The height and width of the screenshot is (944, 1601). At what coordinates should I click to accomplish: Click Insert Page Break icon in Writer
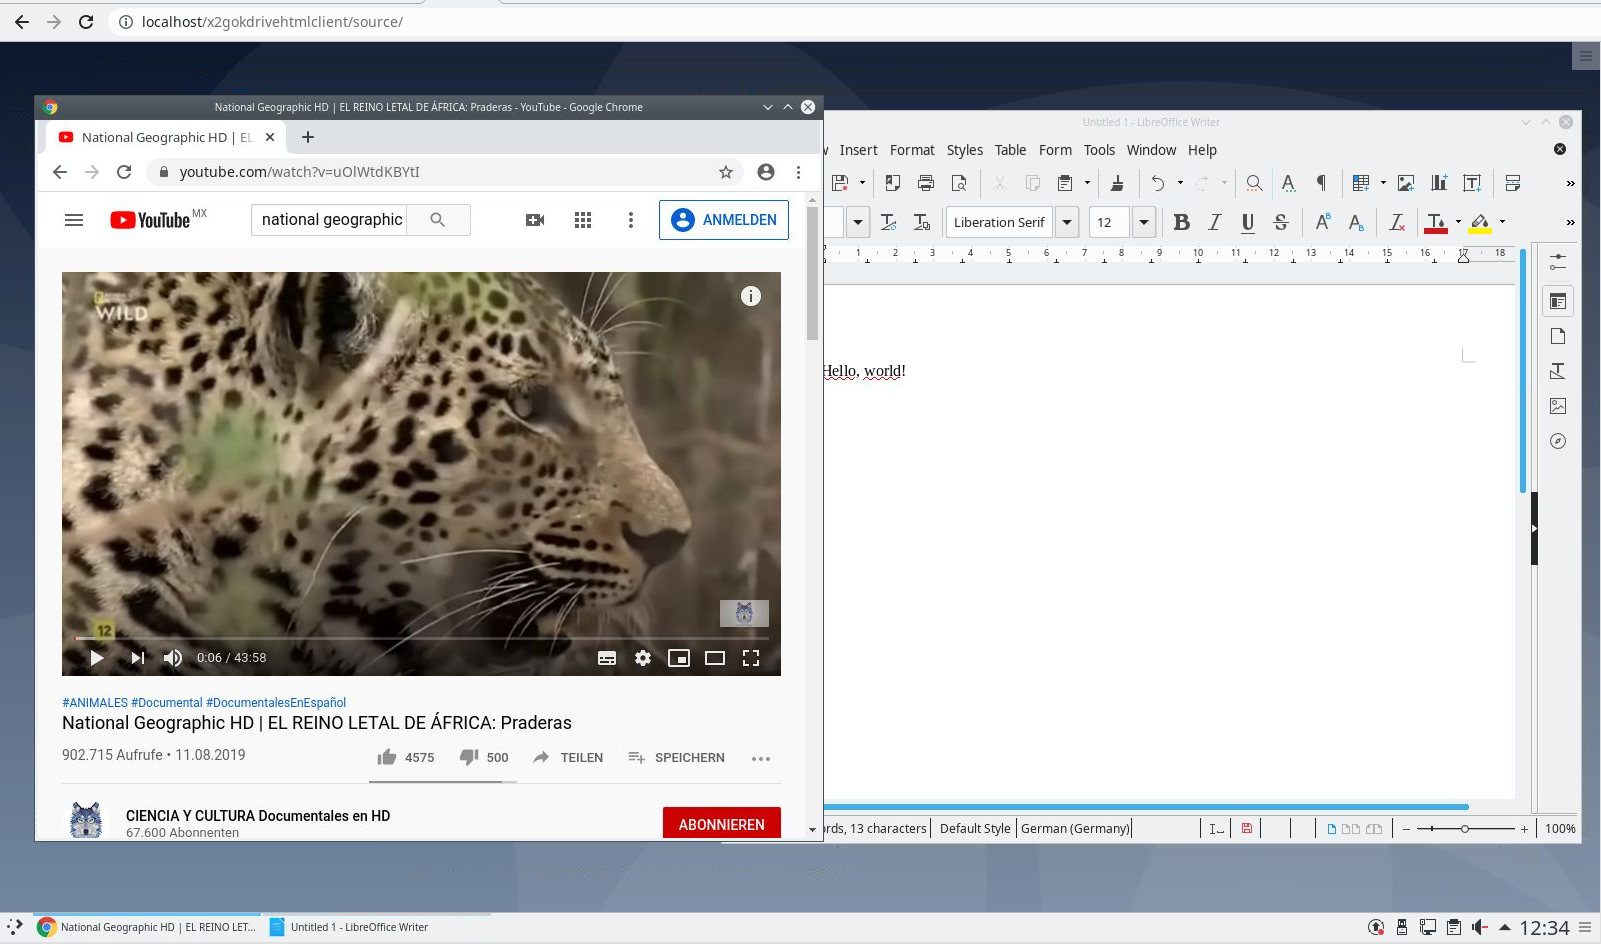pos(1513,183)
